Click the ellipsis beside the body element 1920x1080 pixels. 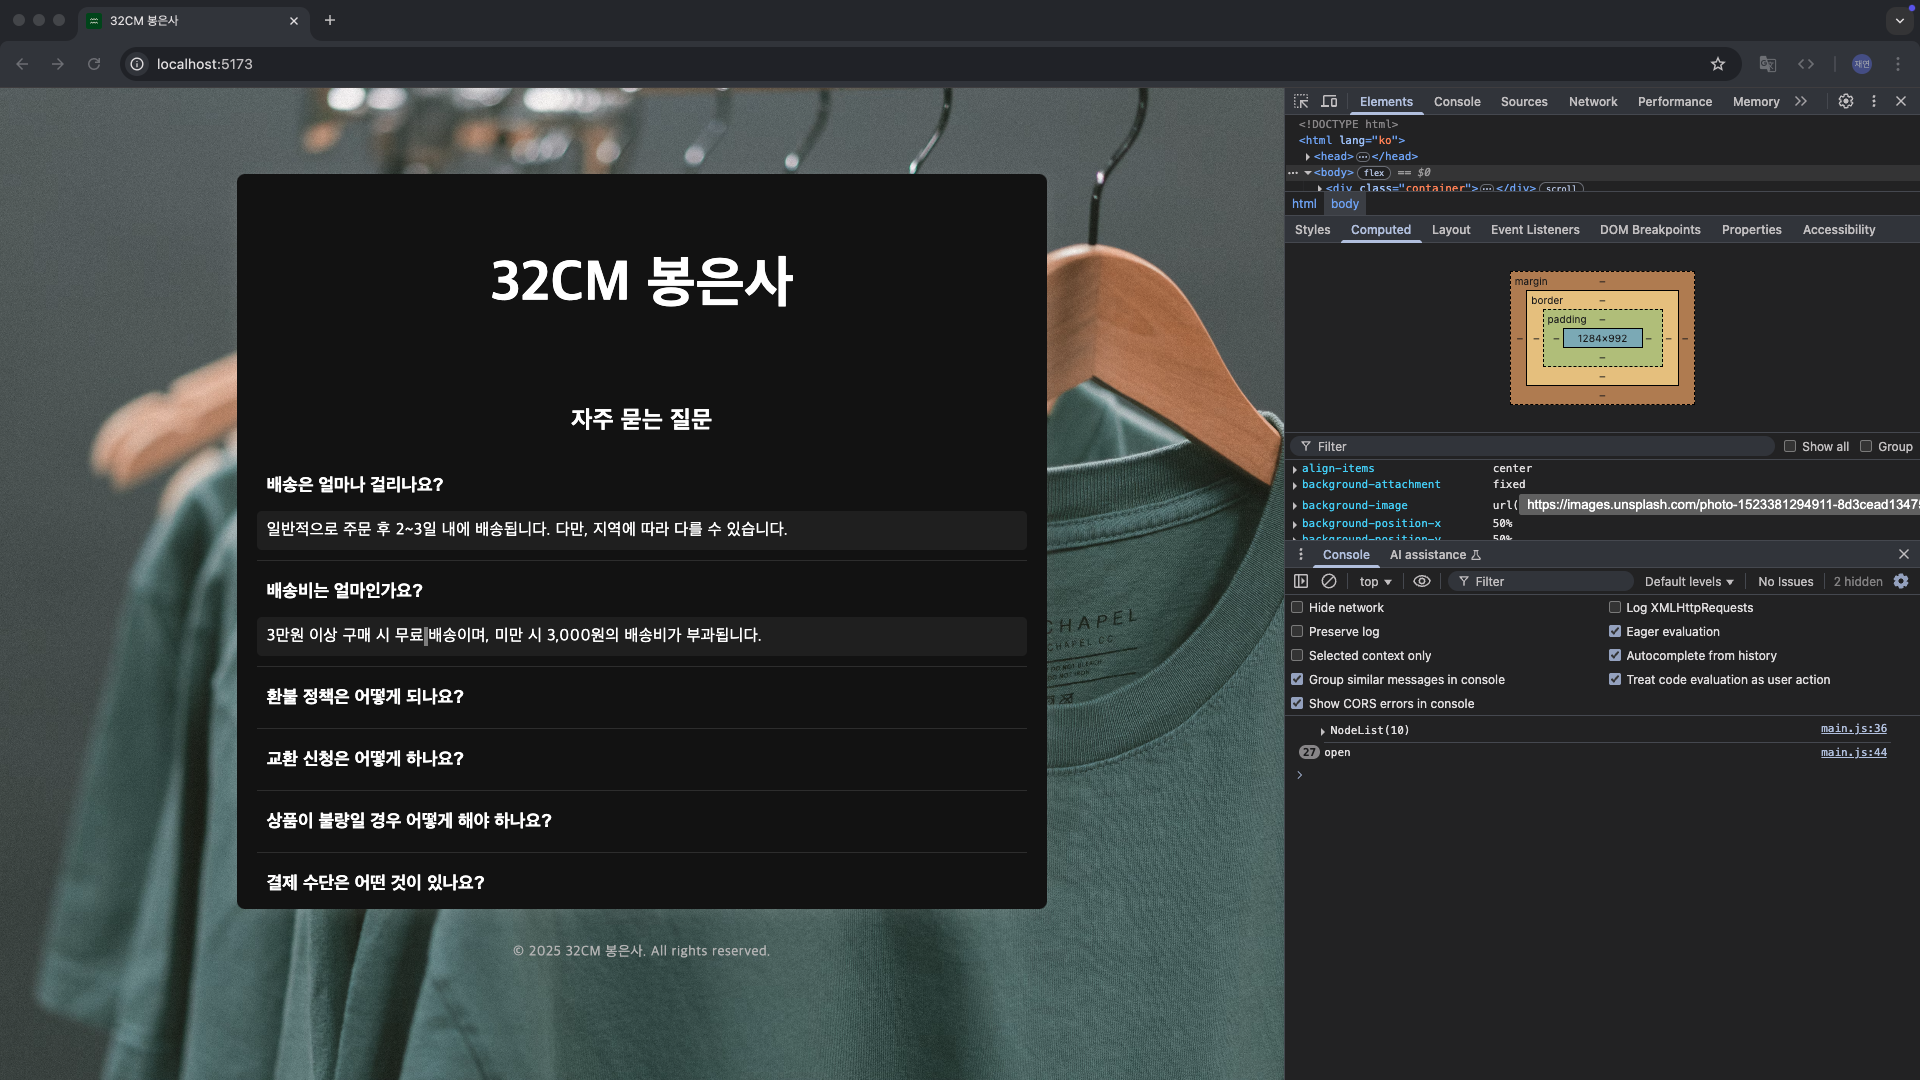pos(1293,173)
